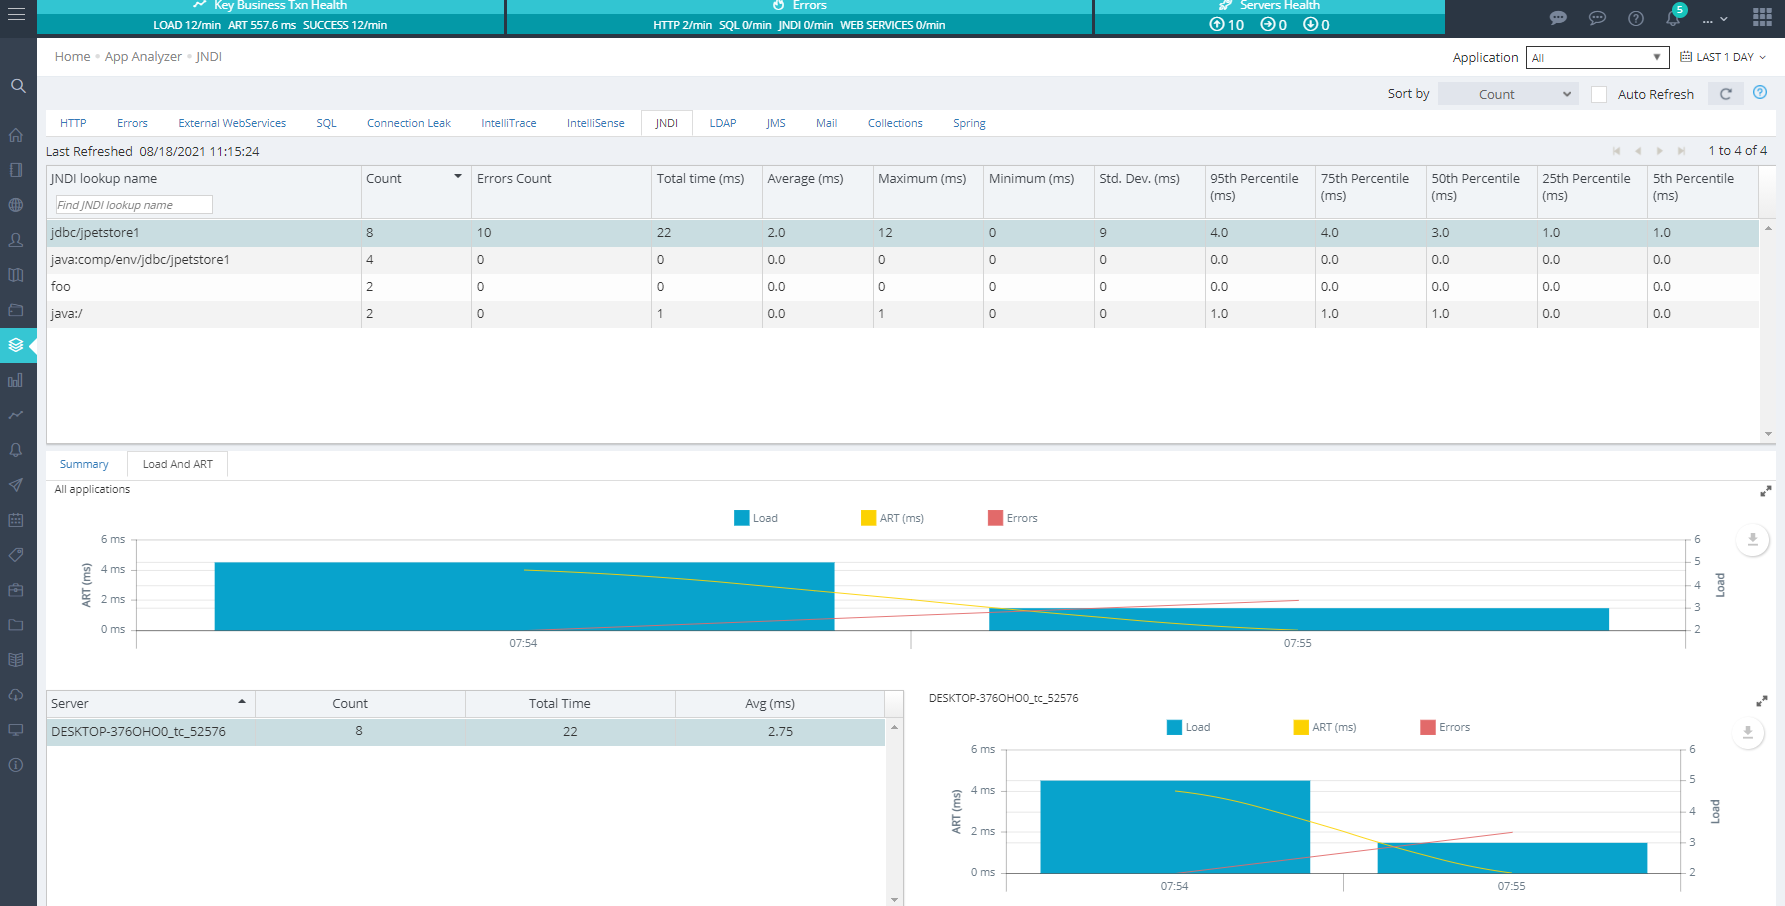1785x906 pixels.
Task: Click App Analyzer breadcrumb link
Action: 143,57
